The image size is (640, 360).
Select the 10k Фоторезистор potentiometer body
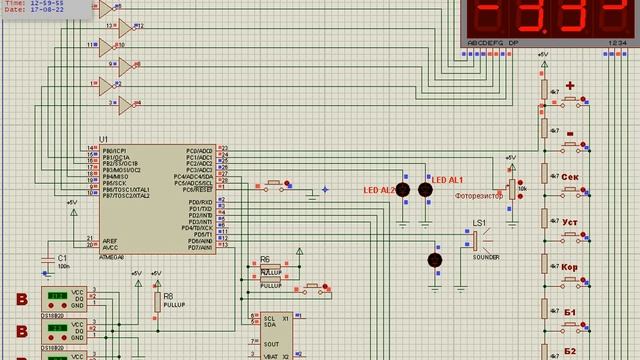pos(512,189)
